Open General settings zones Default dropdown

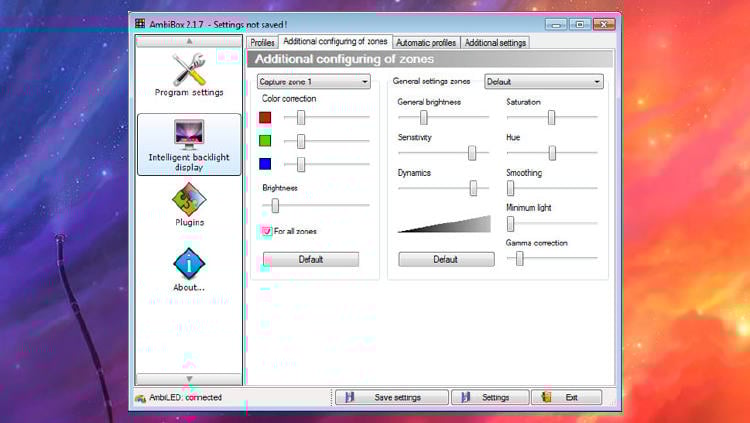coord(543,81)
